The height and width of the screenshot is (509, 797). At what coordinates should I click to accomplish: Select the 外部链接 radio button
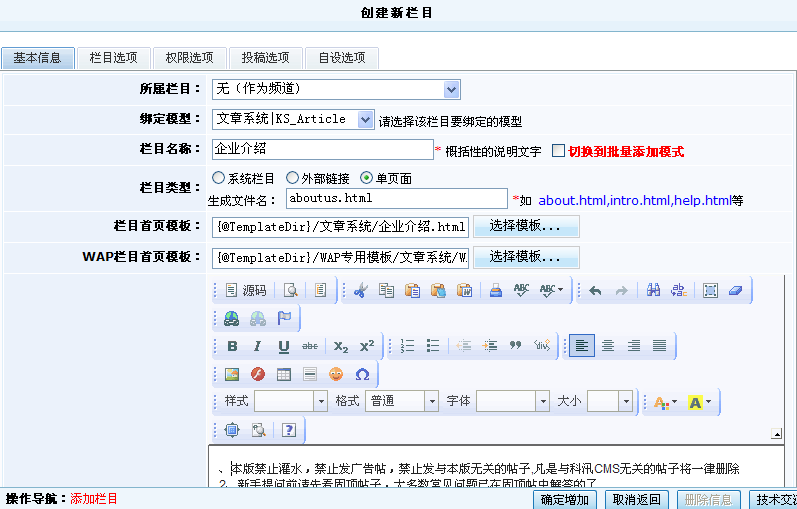click(292, 177)
